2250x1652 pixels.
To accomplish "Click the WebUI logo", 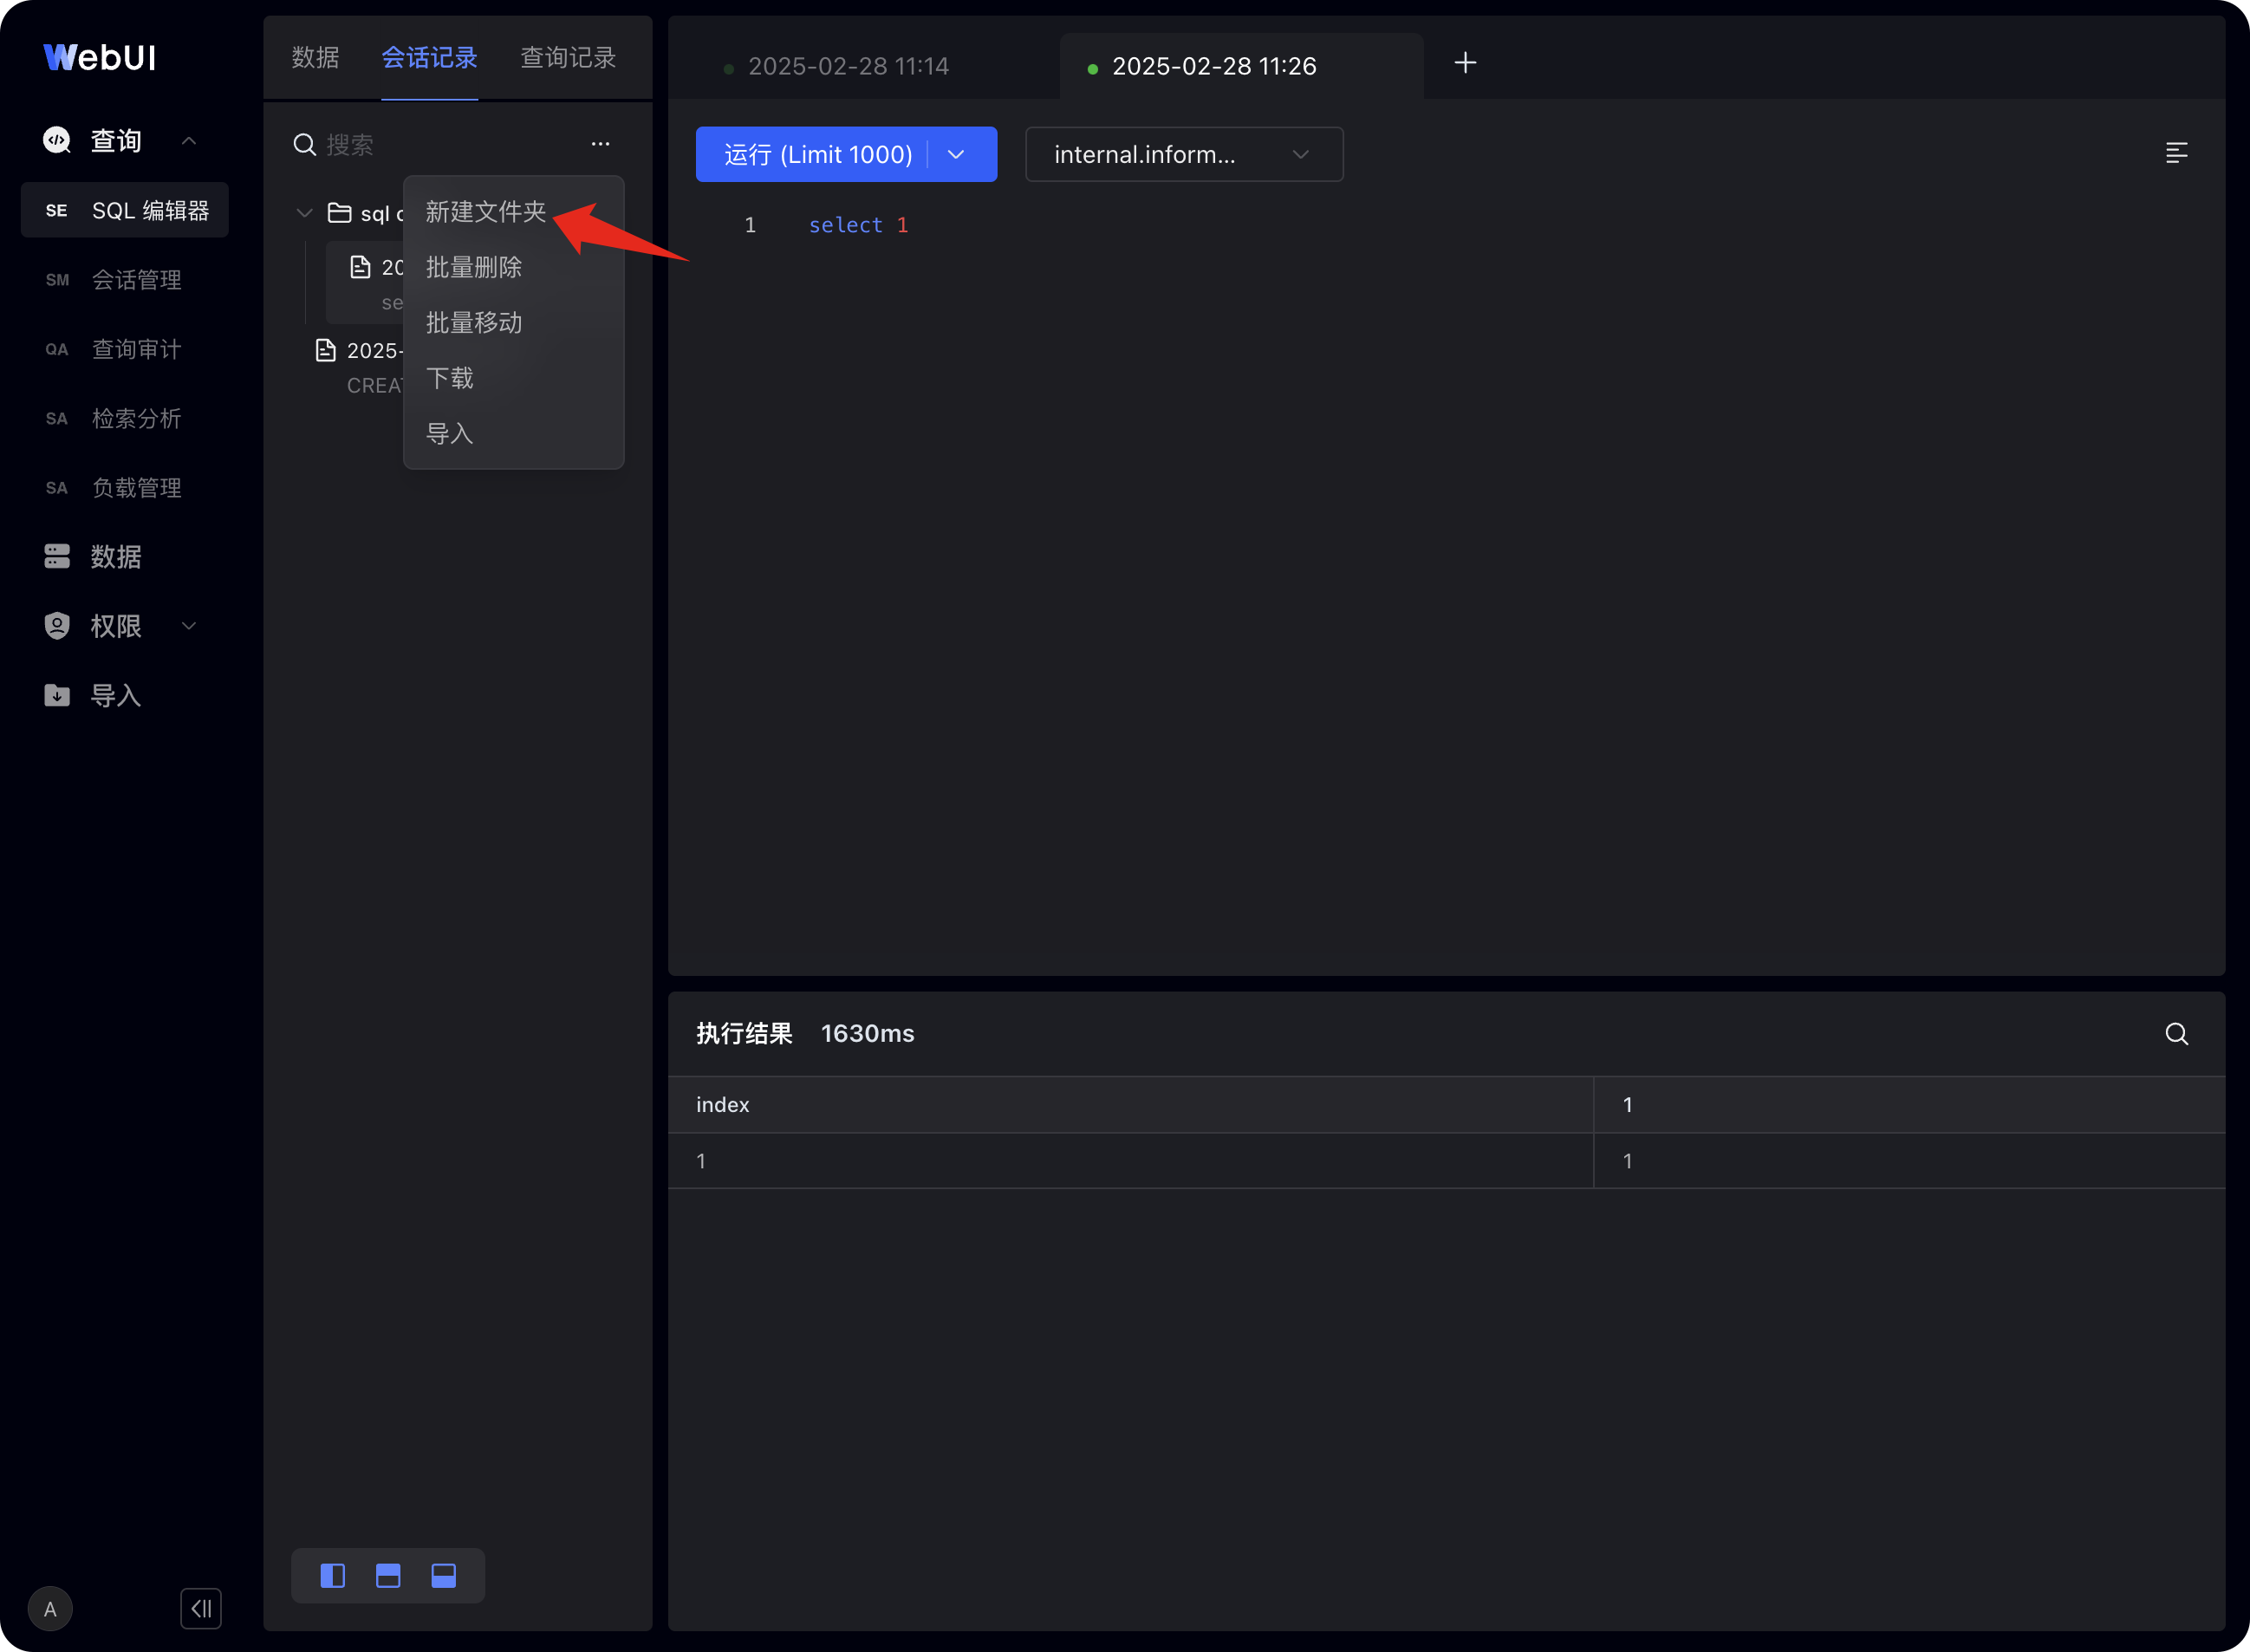I will click(100, 57).
